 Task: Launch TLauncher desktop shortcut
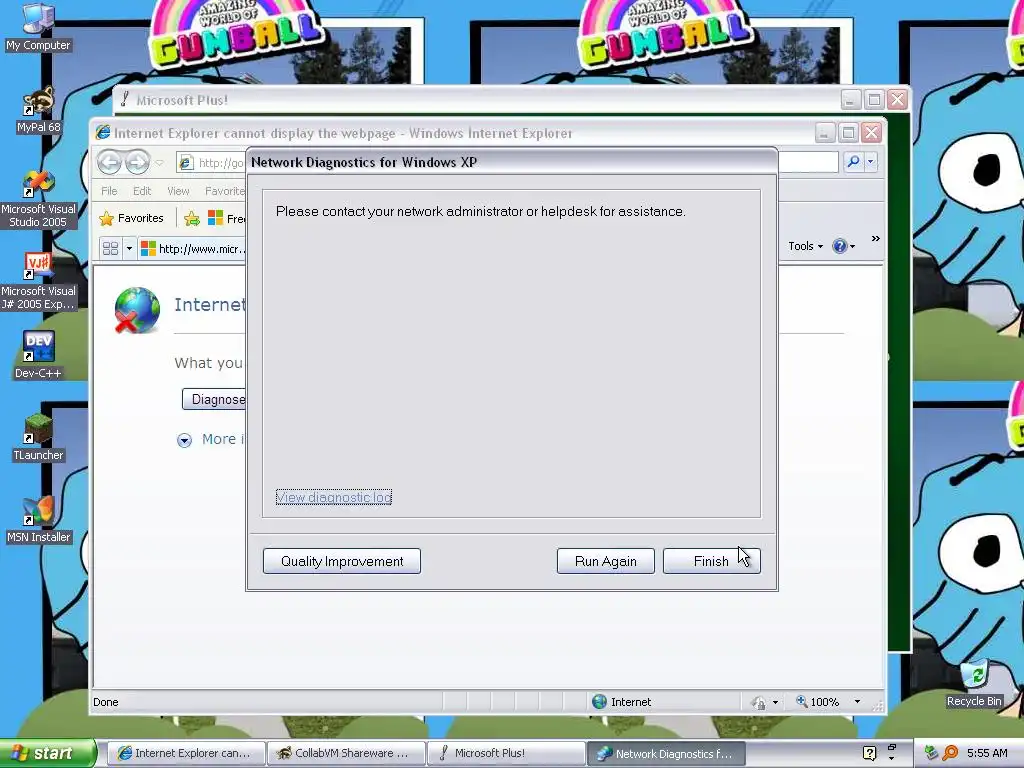(38, 438)
